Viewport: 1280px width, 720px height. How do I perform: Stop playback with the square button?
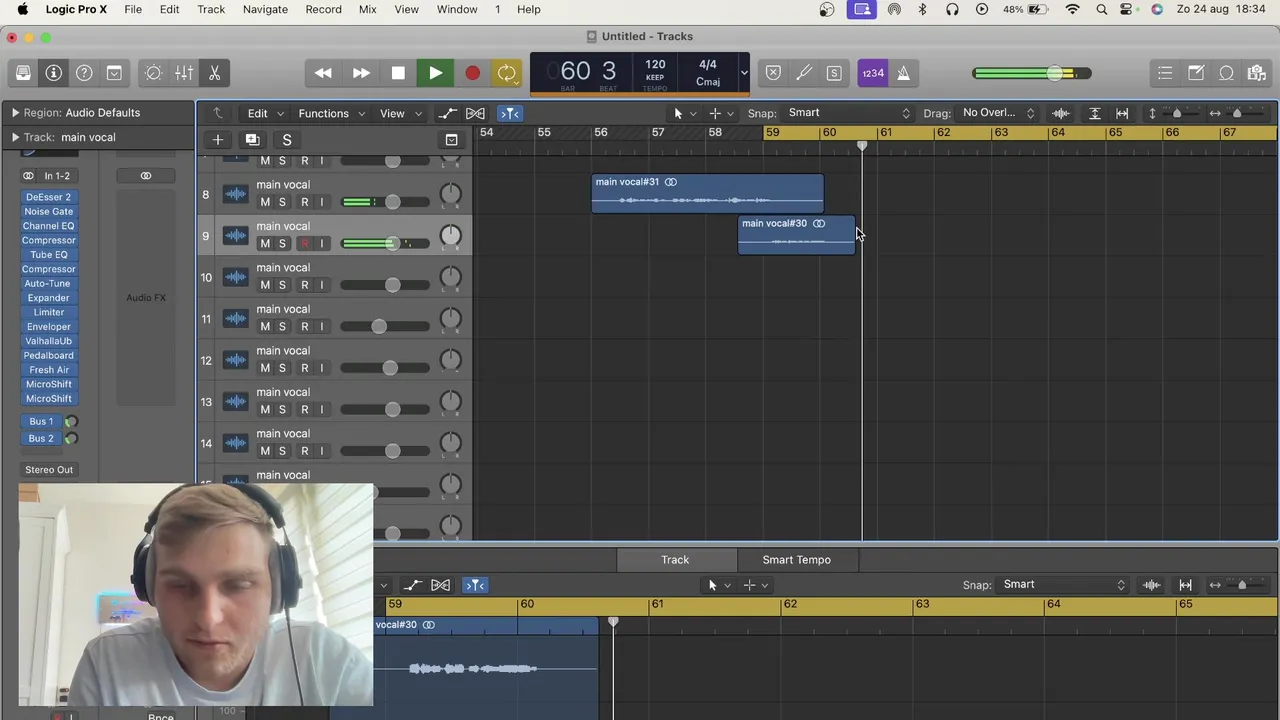point(398,73)
